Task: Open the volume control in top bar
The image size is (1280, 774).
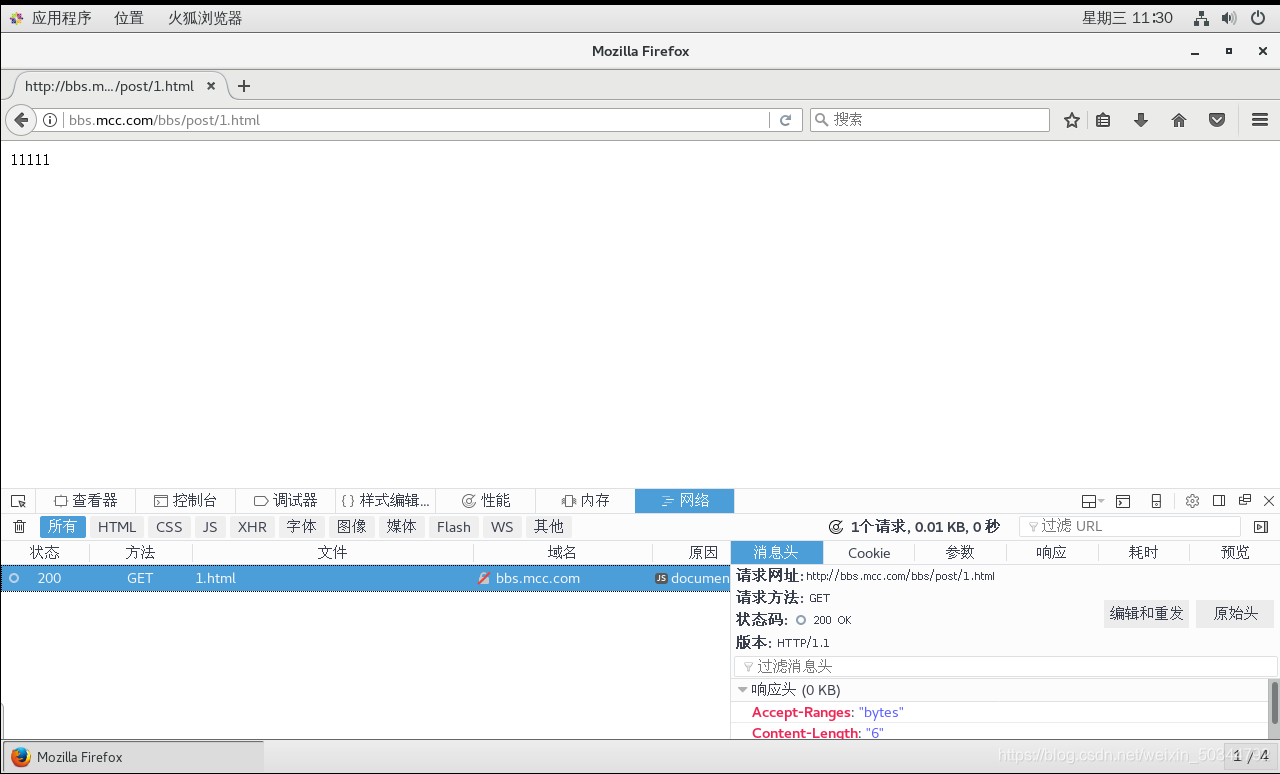Action: tap(1229, 18)
